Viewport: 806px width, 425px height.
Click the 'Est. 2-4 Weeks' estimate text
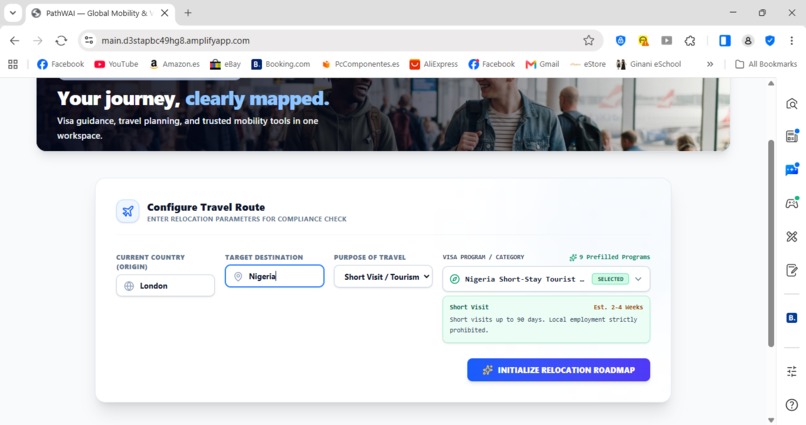[x=618, y=307]
